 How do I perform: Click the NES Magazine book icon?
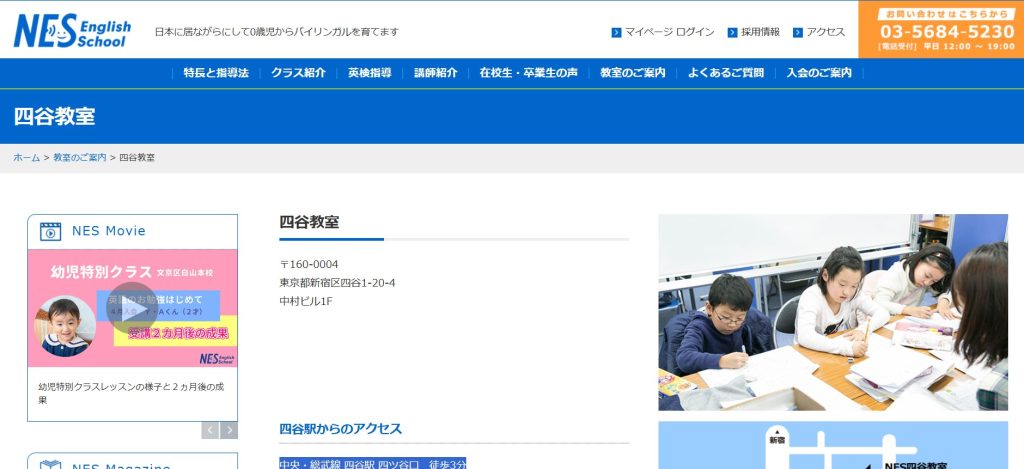click(50, 465)
